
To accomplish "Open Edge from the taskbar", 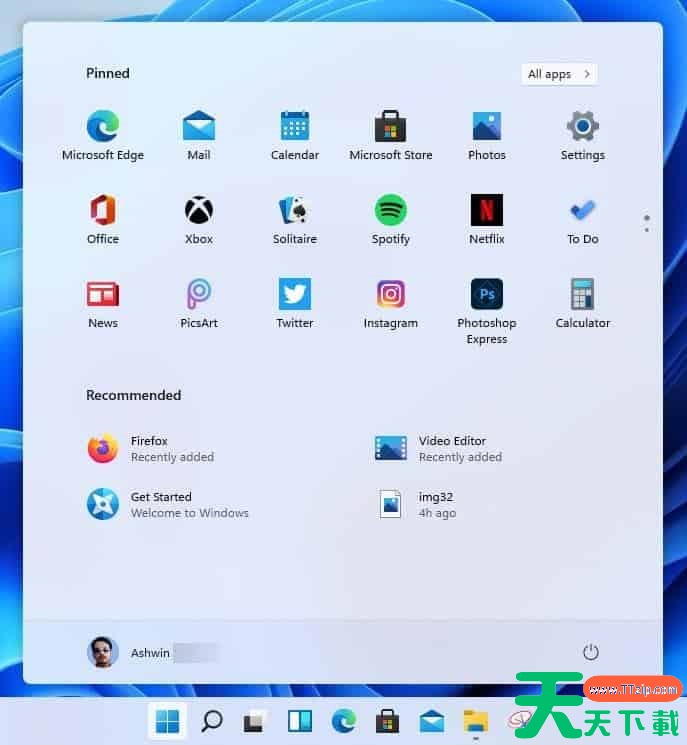I will click(344, 722).
